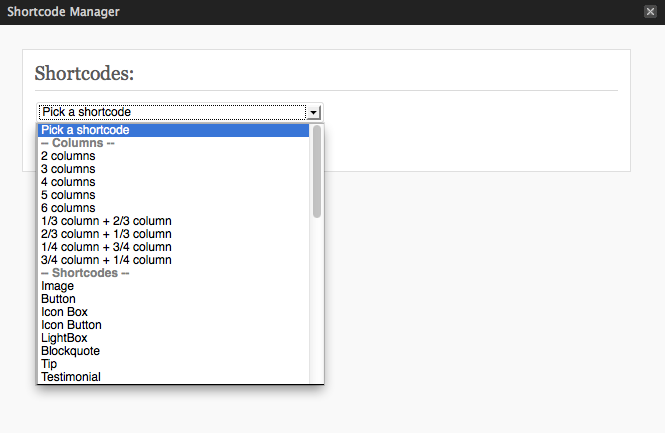
Task: Click the shortcode dropdown arrow button
Action: (313, 112)
